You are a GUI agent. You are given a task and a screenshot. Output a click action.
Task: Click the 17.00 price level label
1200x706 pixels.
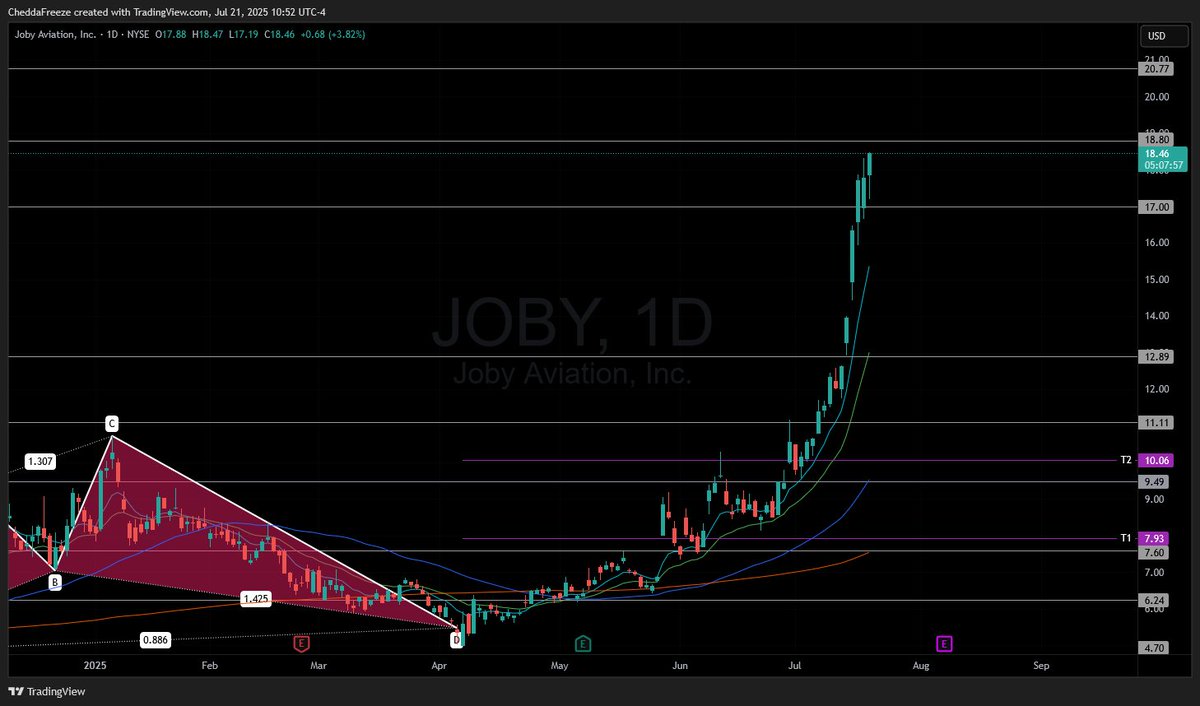point(1155,207)
